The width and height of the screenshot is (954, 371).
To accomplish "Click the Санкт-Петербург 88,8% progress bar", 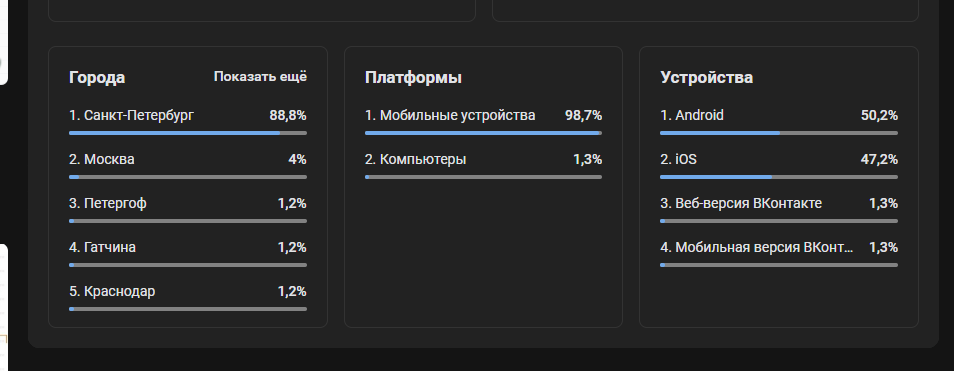I will (x=188, y=133).
